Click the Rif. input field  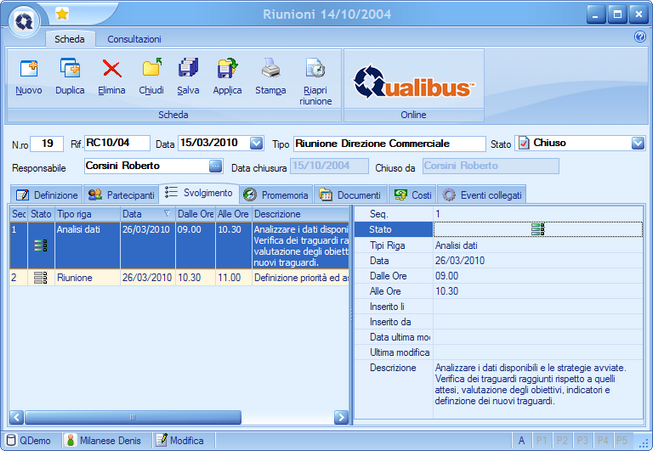click(x=116, y=143)
